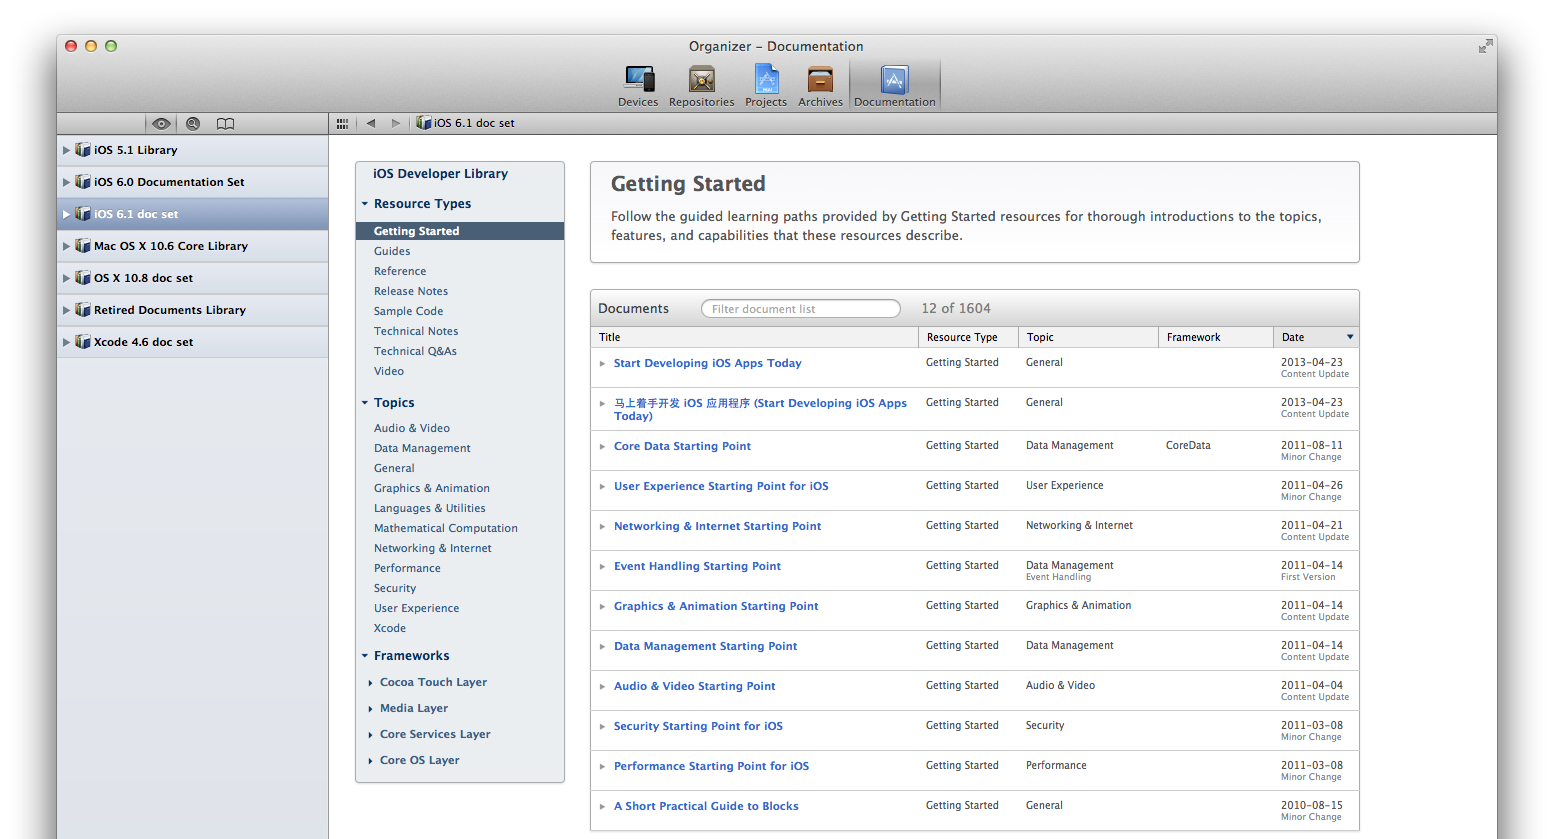The image size is (1554, 839).
Task: Open Start Developing iOS Apps Today
Action: (x=707, y=363)
